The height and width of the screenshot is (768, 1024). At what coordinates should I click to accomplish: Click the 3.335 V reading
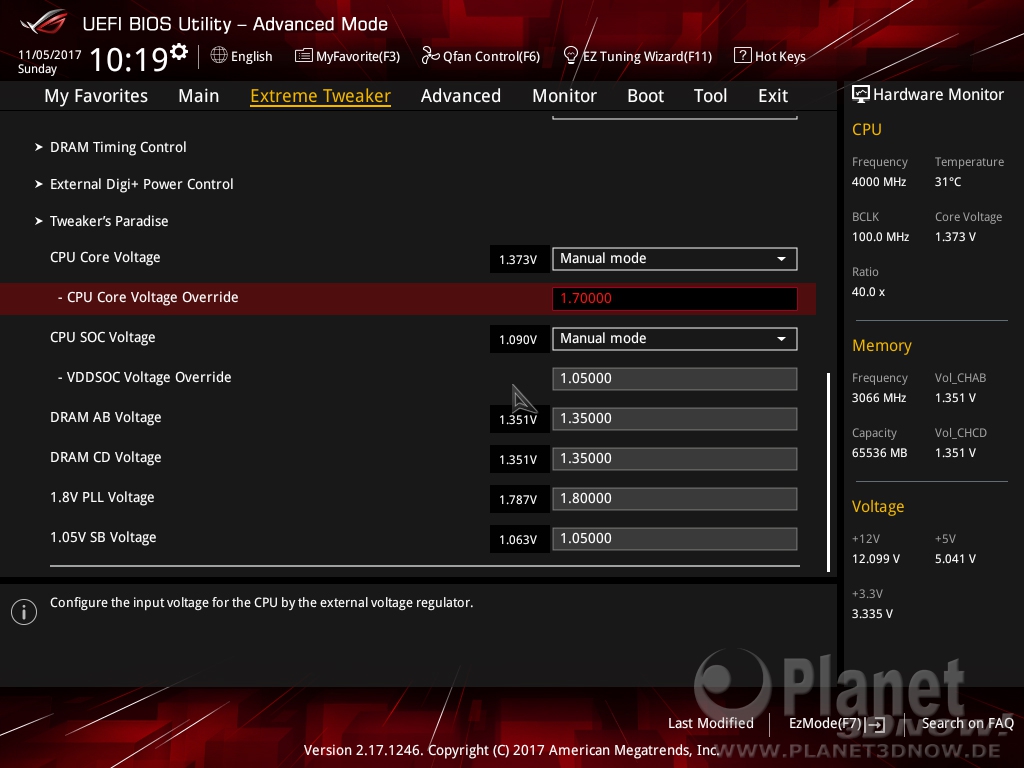pyautogui.click(x=872, y=614)
